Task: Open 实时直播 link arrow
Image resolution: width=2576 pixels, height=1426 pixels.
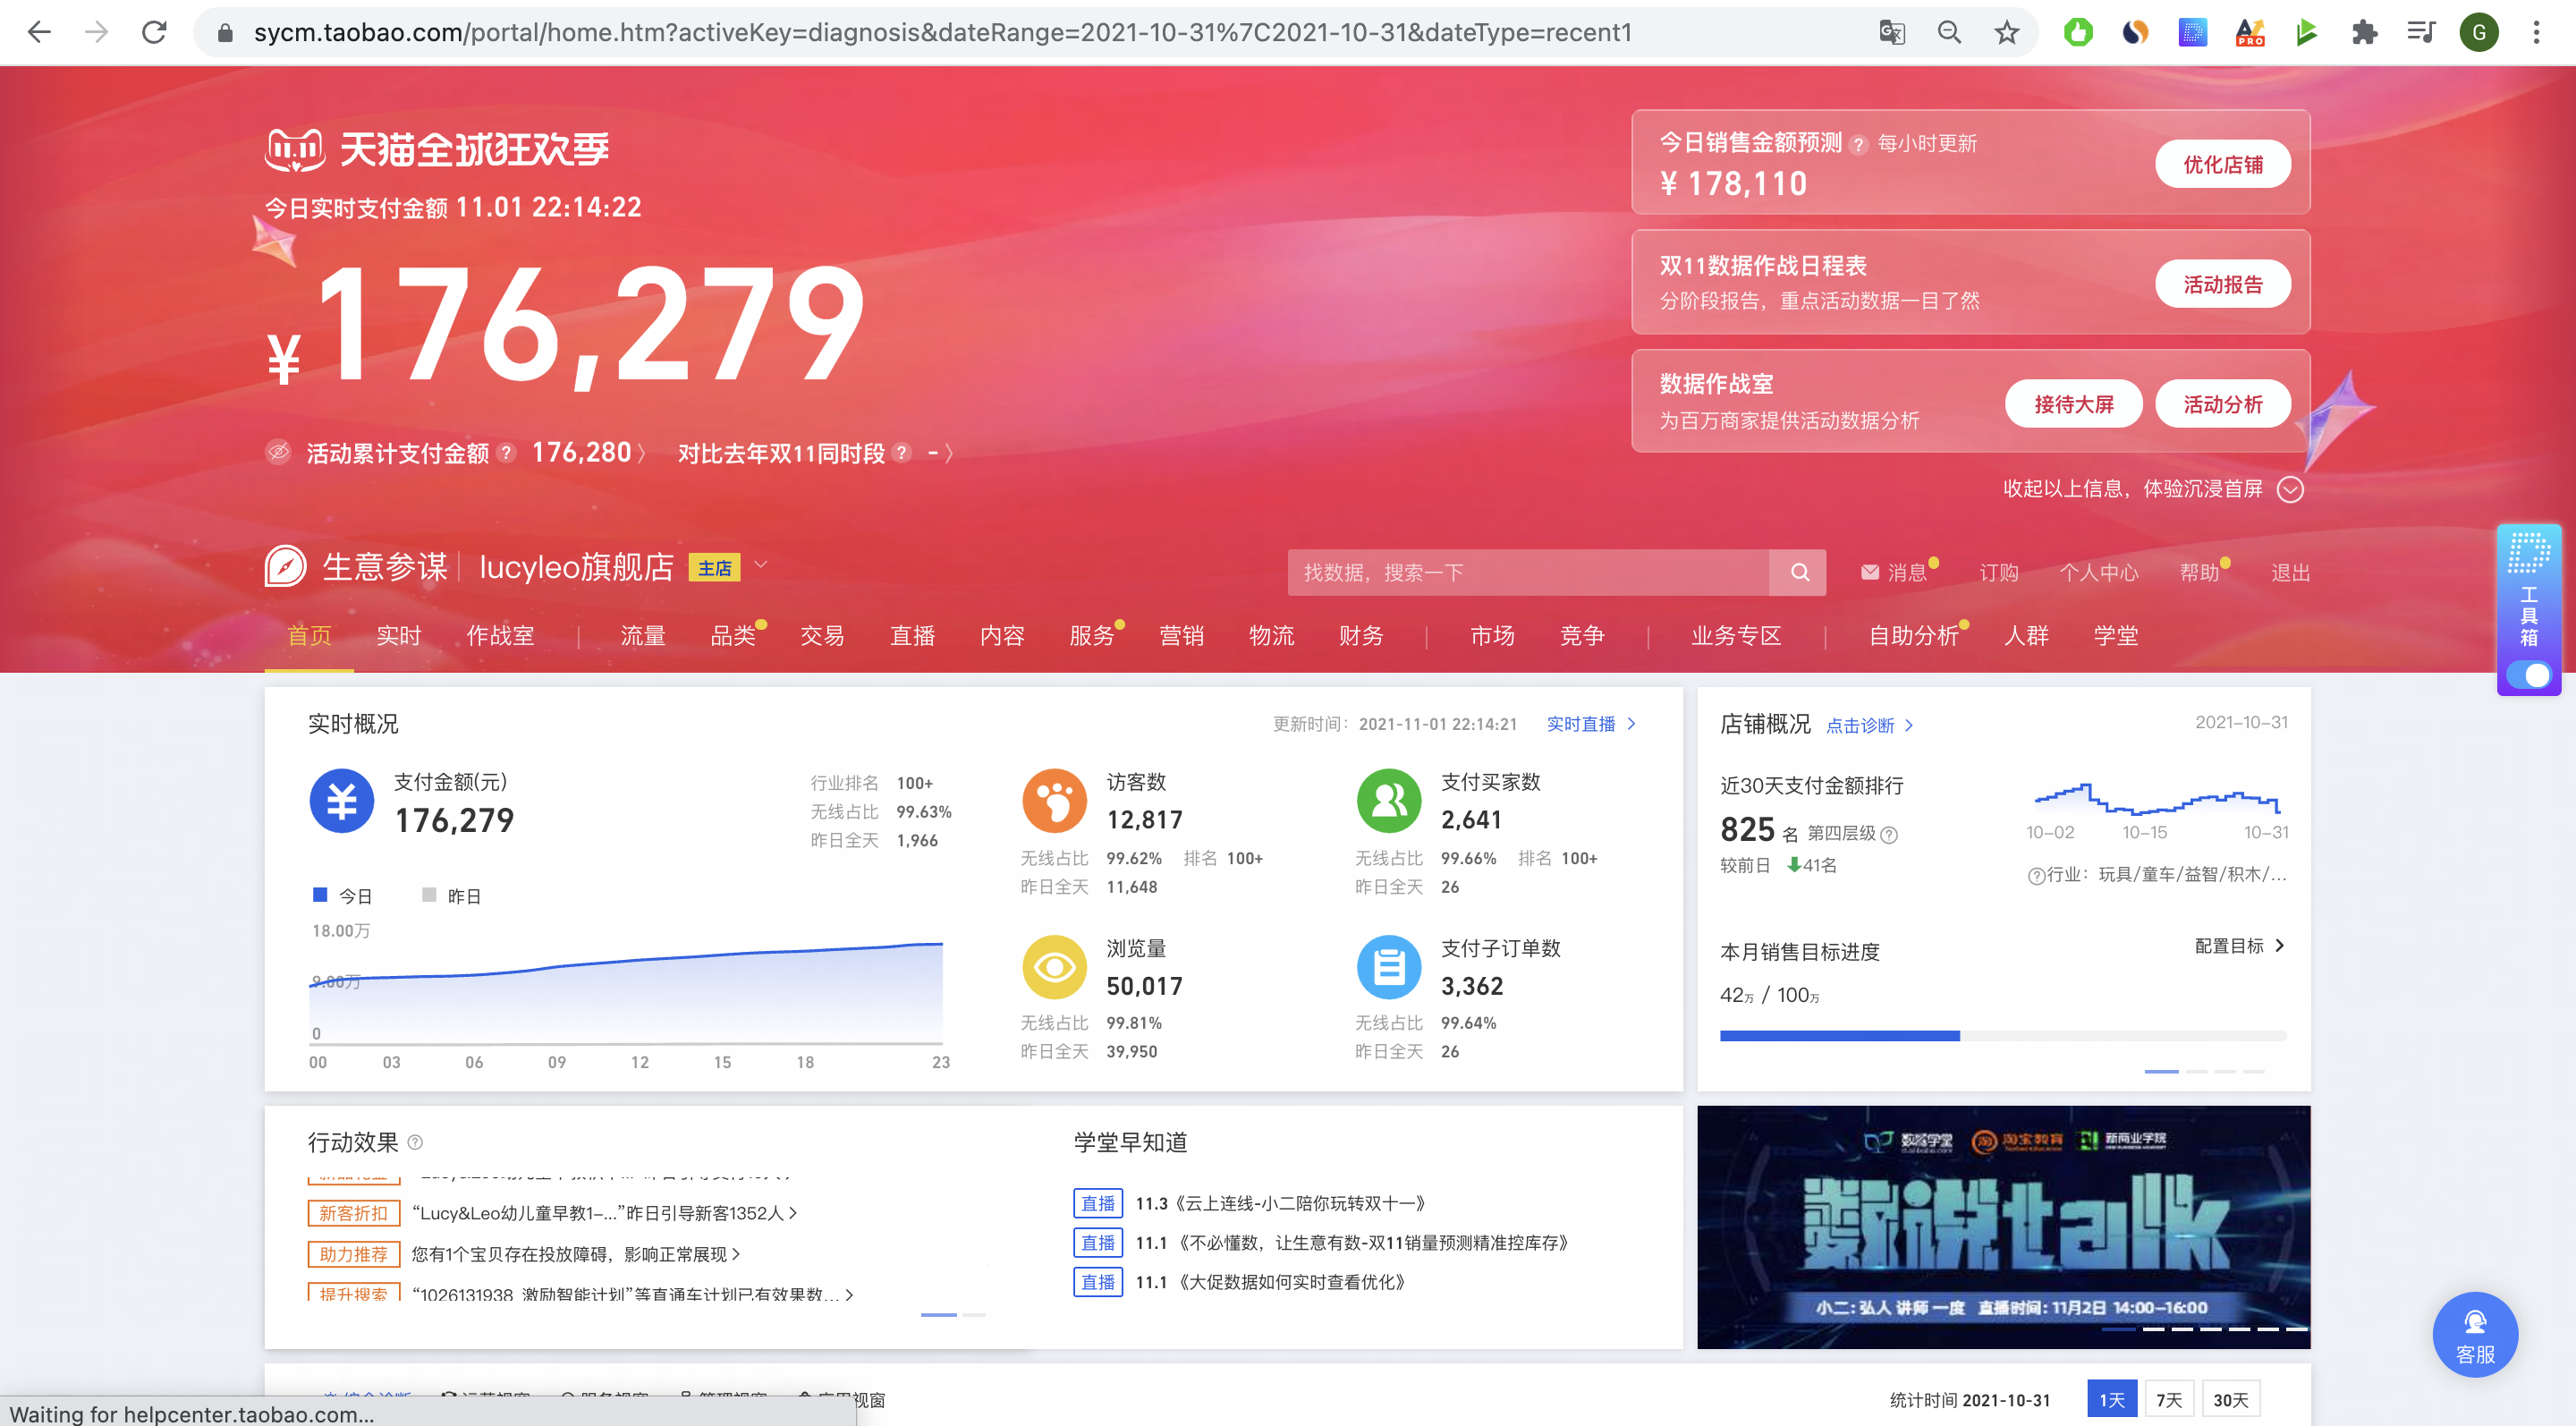Action: click(1631, 723)
